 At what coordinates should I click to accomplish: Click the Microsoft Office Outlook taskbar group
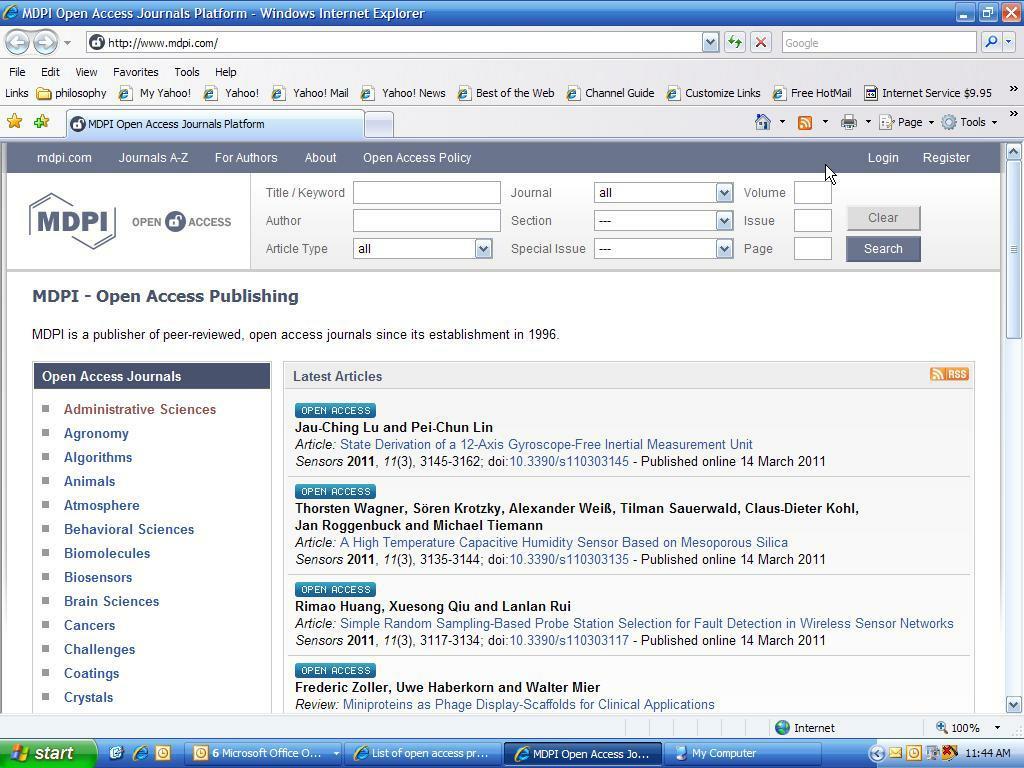263,754
